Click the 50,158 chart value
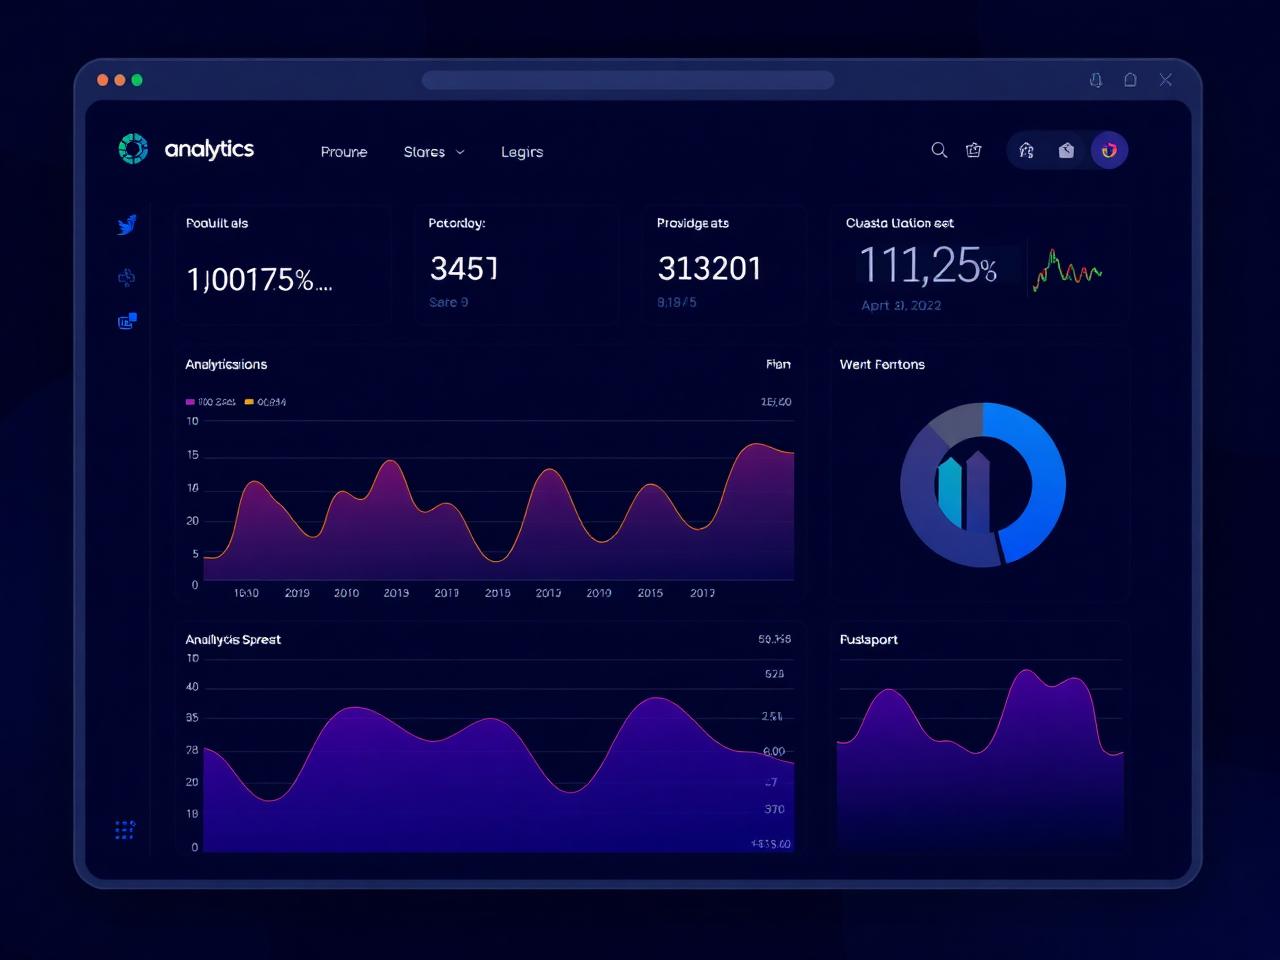This screenshot has width=1280, height=960. tap(774, 639)
